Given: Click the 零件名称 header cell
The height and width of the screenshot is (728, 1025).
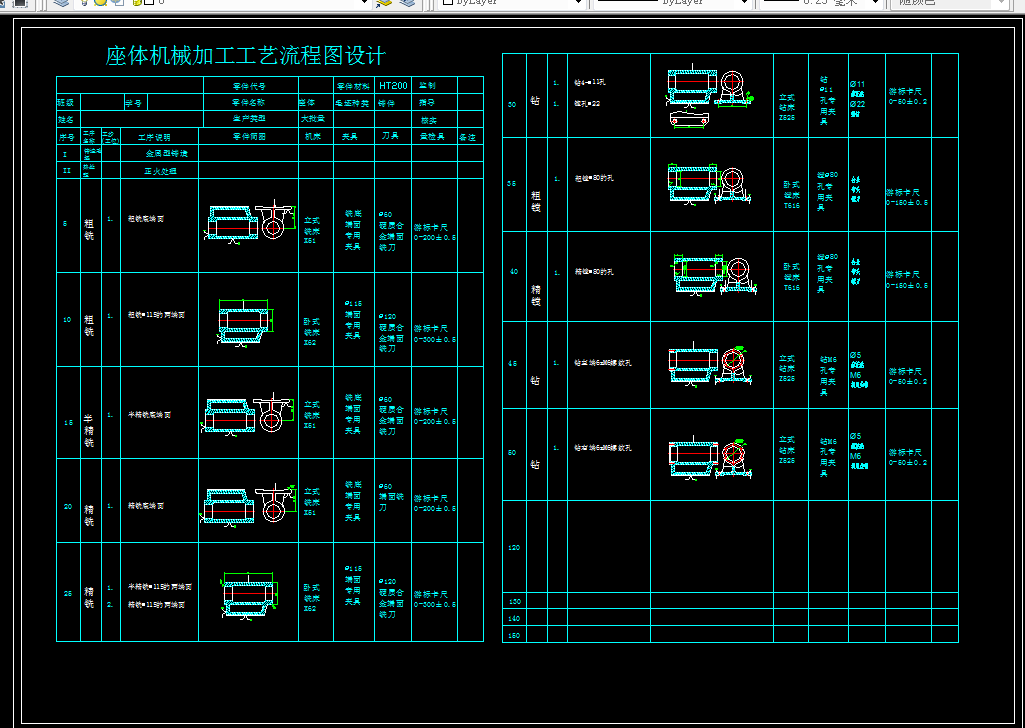Looking at the screenshot, I should click(249, 102).
